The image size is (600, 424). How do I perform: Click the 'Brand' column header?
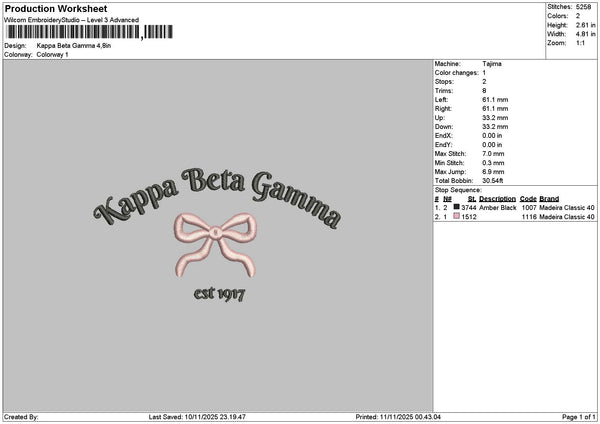[x=549, y=199]
